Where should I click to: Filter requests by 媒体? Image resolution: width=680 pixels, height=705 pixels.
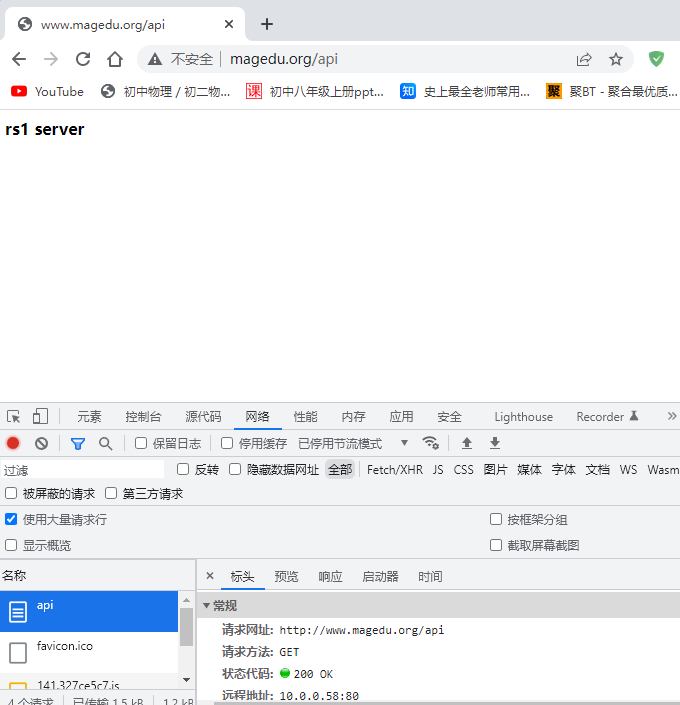[x=529, y=470]
